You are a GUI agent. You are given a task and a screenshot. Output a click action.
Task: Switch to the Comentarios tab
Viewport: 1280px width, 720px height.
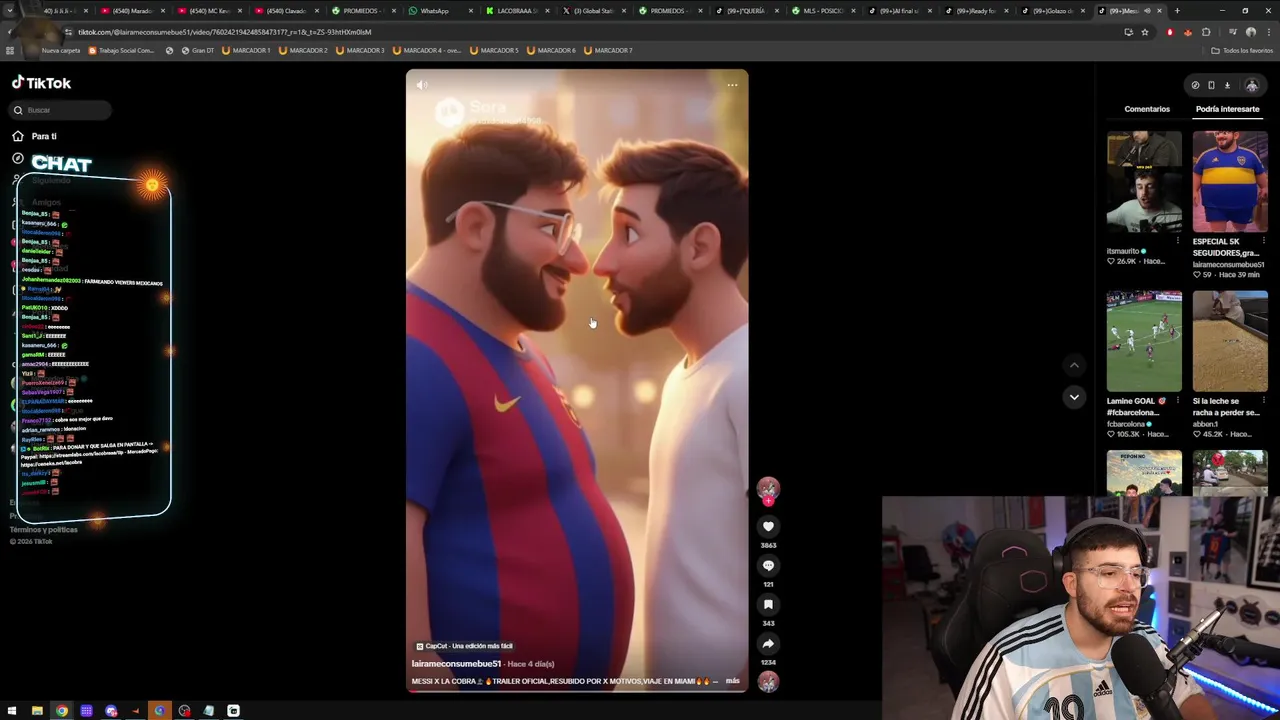click(x=1147, y=109)
